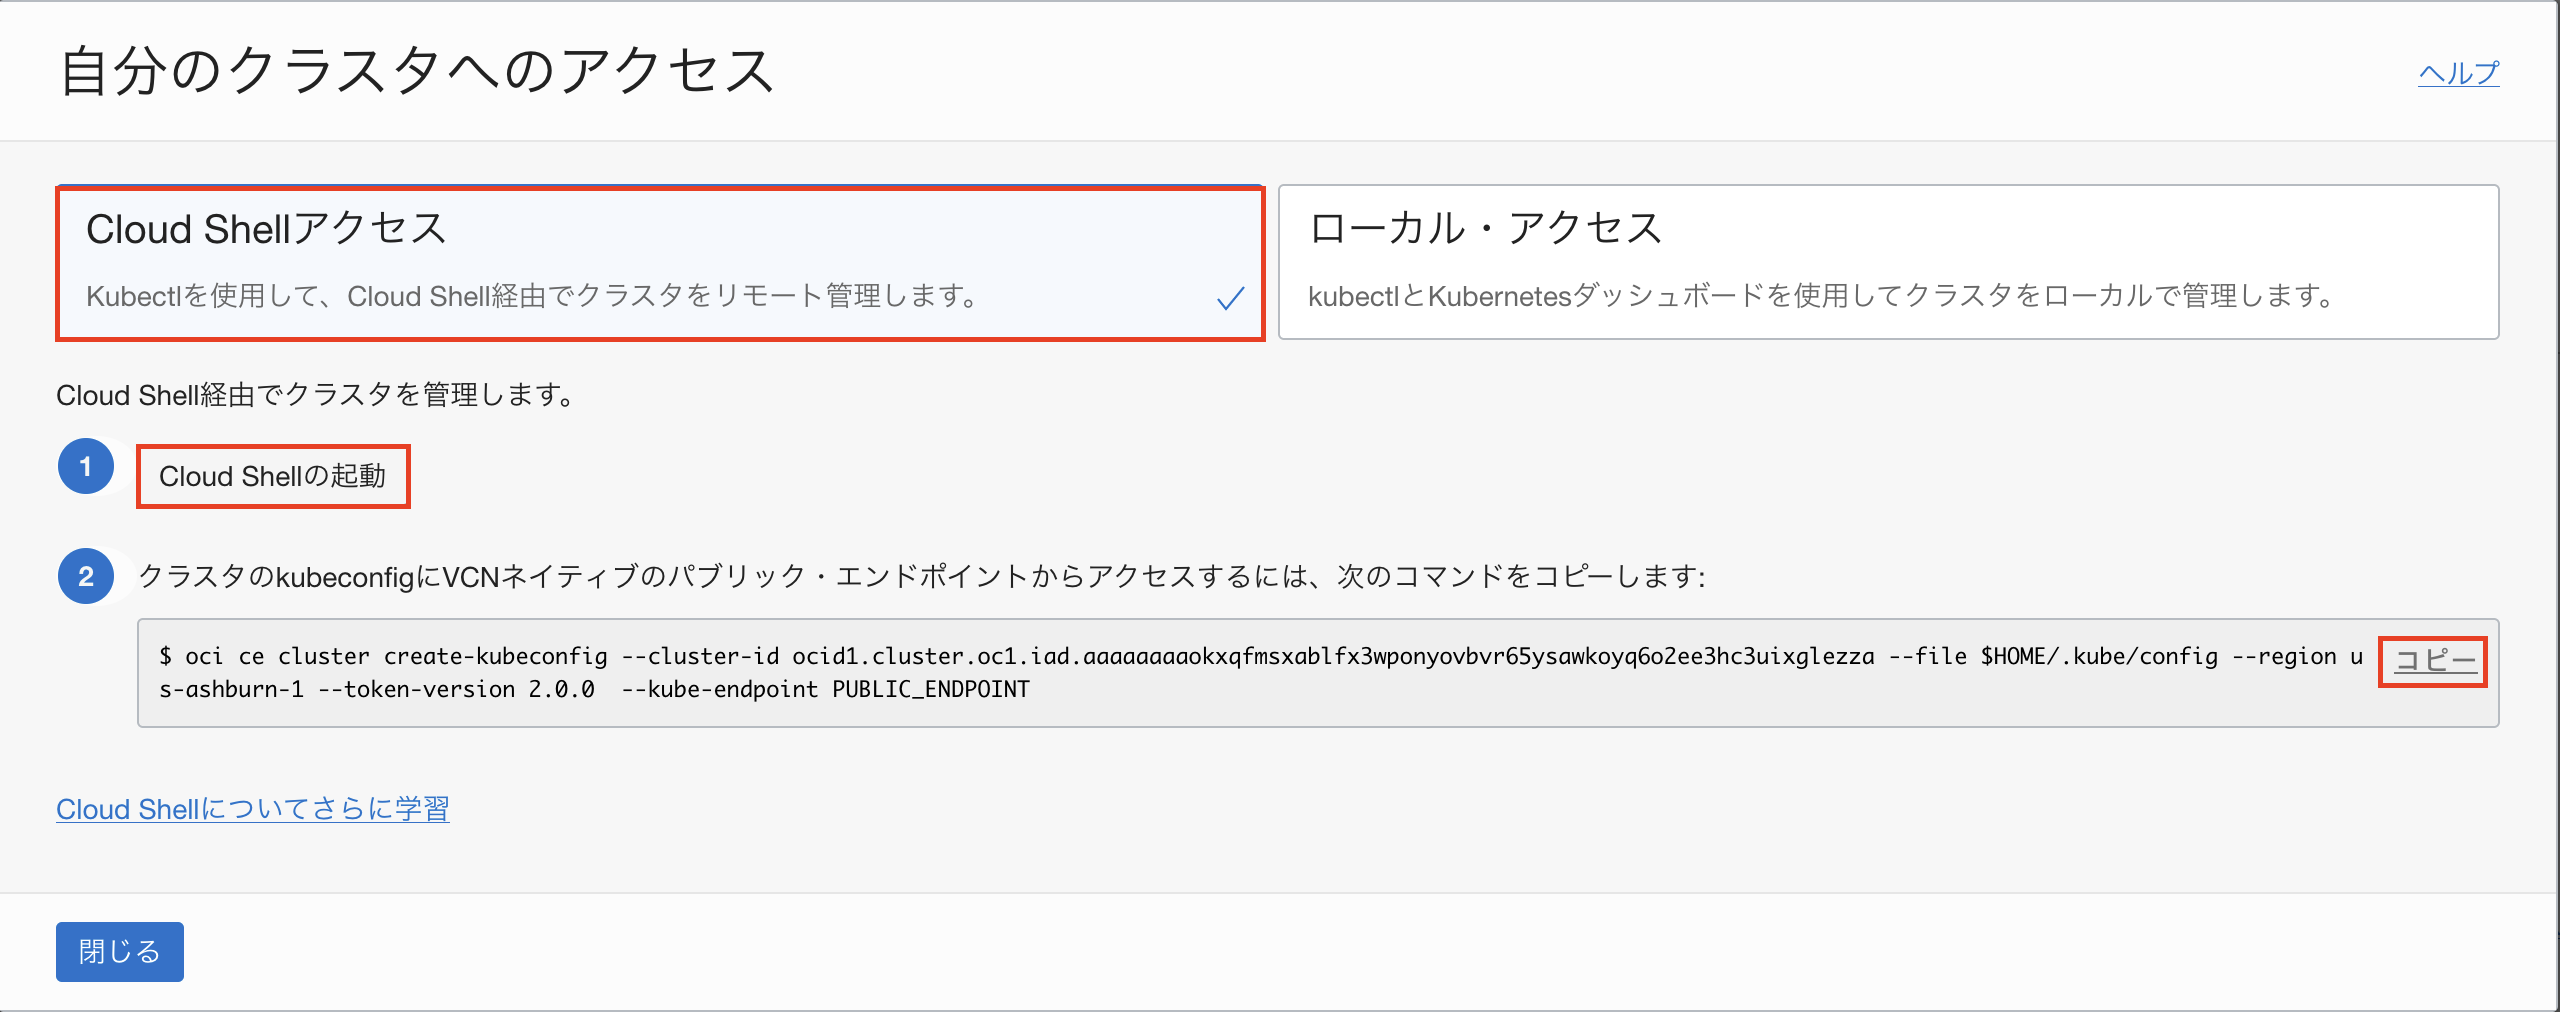Click the blue checkmark in Cloud Shell card

click(1230, 298)
